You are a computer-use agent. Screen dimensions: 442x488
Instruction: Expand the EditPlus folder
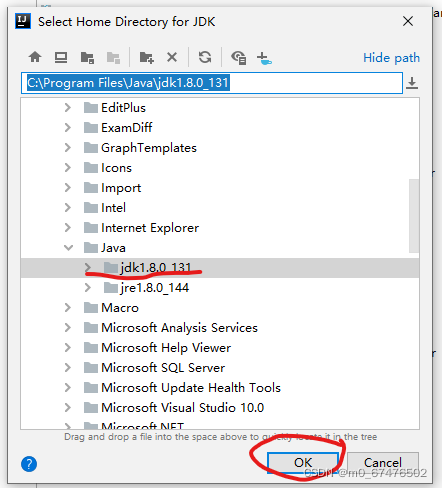pyautogui.click(x=68, y=108)
